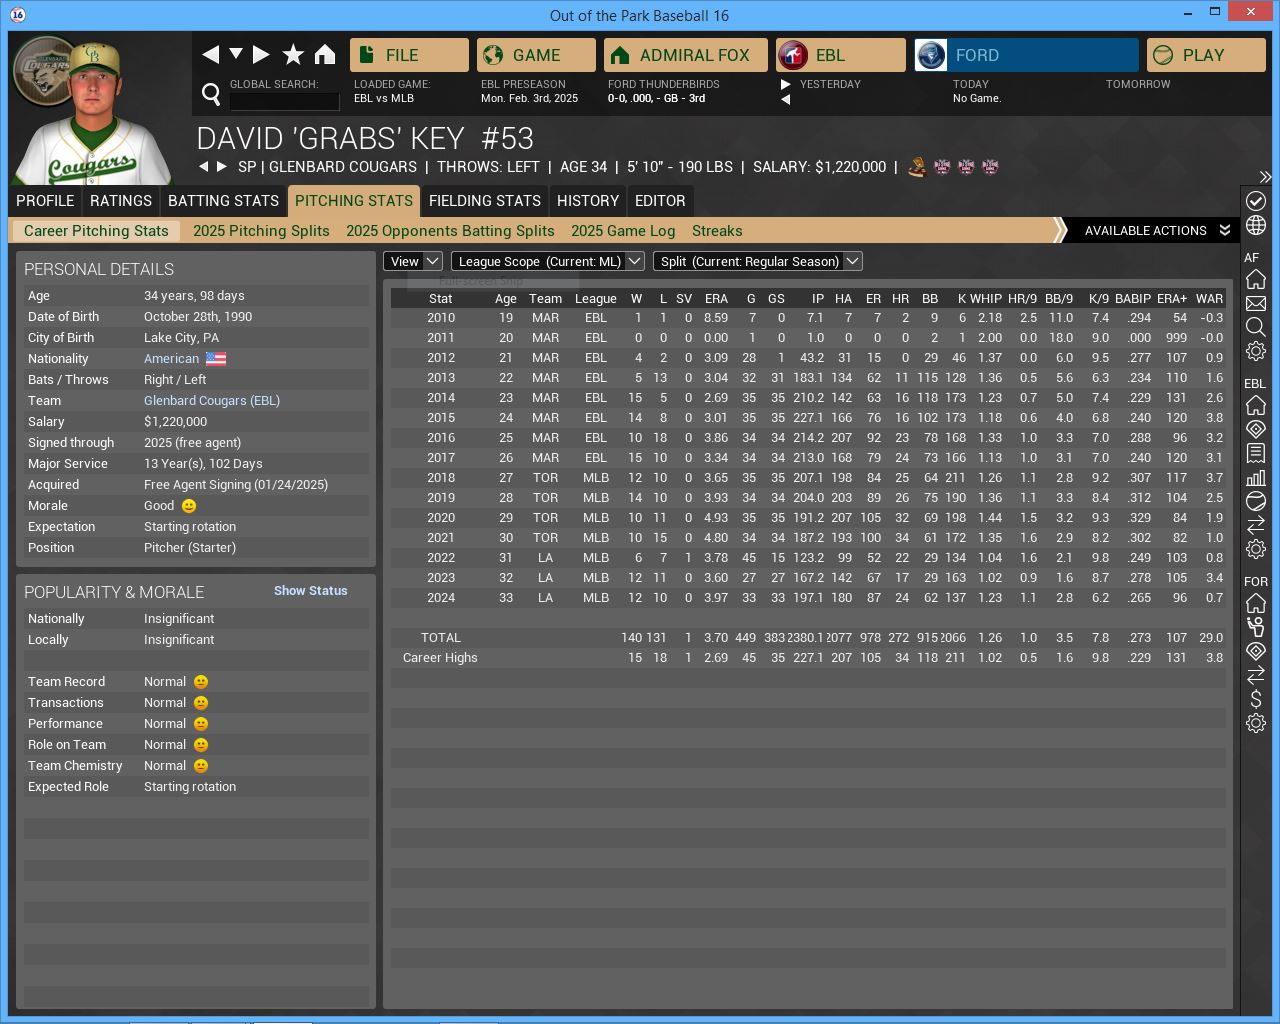Click the dollar sign icon in FOR sidebar section
The width and height of the screenshot is (1280, 1024).
[1256, 699]
